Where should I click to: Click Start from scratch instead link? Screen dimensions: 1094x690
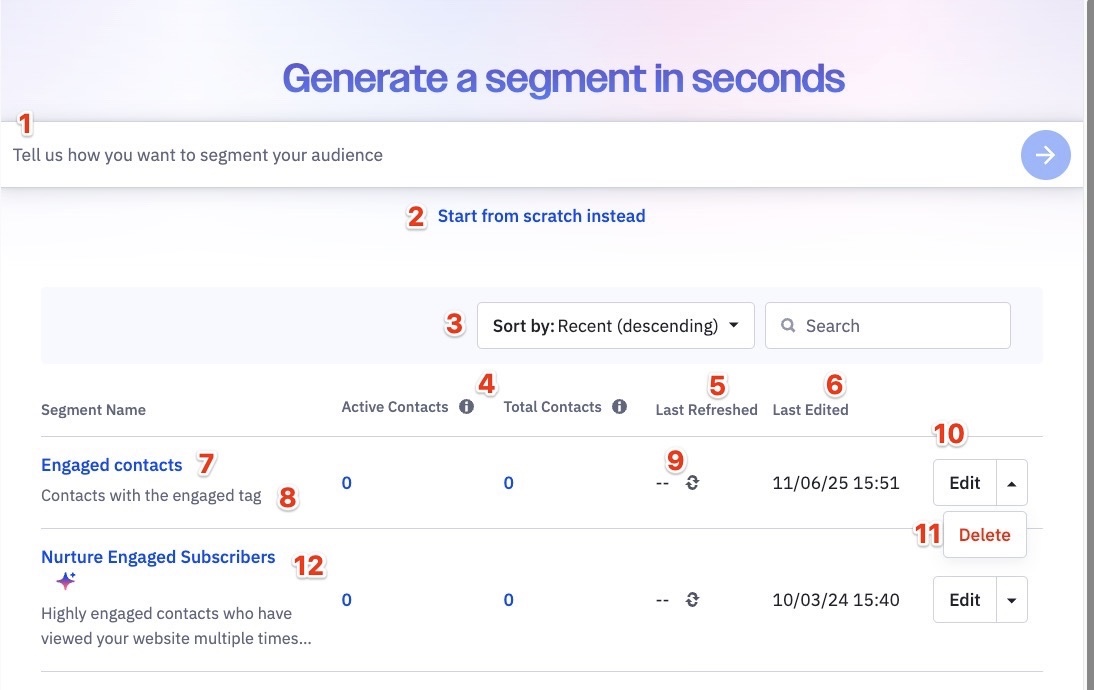point(541,216)
